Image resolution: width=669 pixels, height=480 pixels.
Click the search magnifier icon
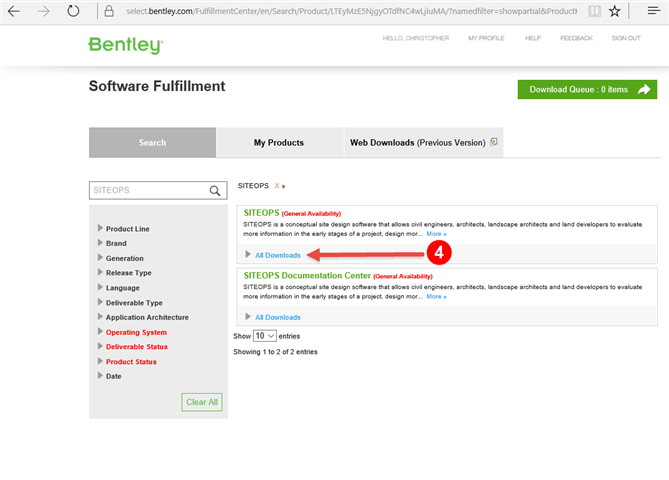pyautogui.click(x=215, y=191)
